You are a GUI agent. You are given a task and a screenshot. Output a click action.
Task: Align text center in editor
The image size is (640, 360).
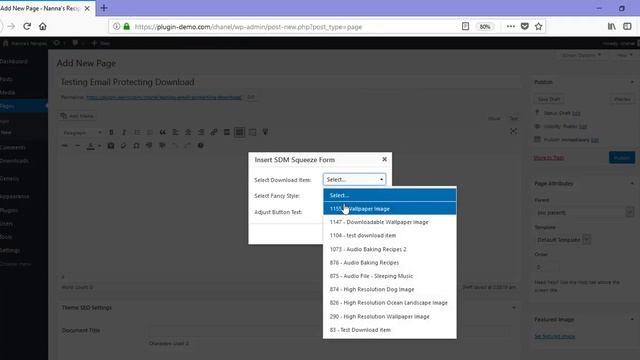pos(188,132)
